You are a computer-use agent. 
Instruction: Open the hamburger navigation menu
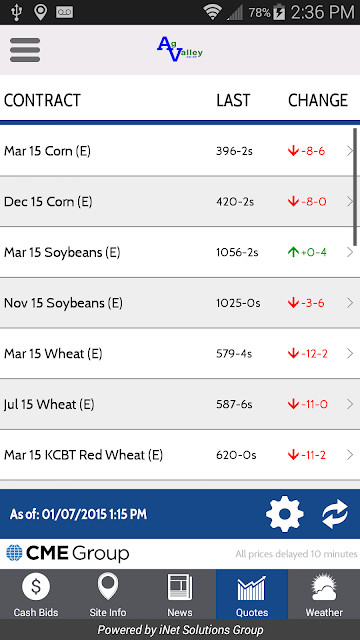25,50
